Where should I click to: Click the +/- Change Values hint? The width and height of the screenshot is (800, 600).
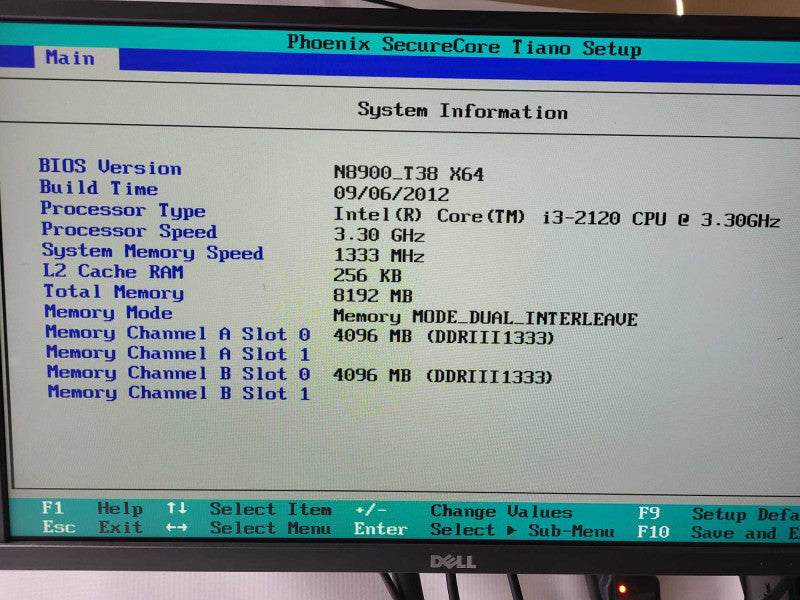pos(464,511)
